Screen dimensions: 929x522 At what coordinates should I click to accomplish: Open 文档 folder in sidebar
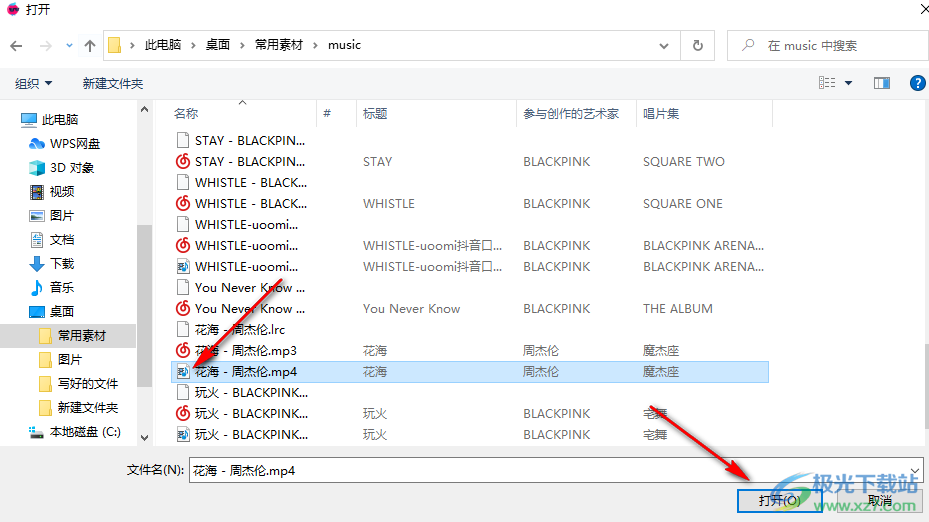pyautogui.click(x=52, y=239)
